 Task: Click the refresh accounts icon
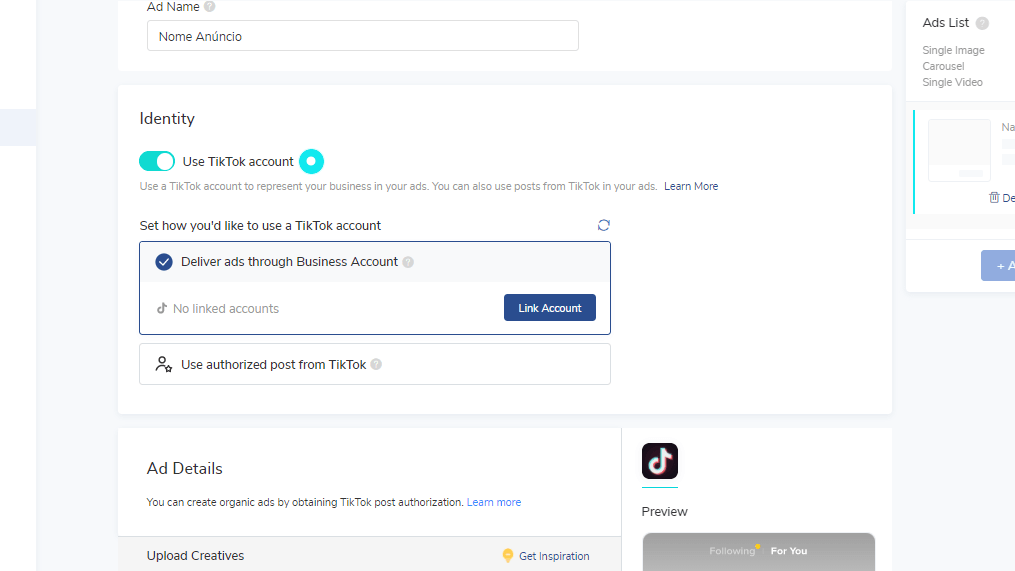coord(603,225)
